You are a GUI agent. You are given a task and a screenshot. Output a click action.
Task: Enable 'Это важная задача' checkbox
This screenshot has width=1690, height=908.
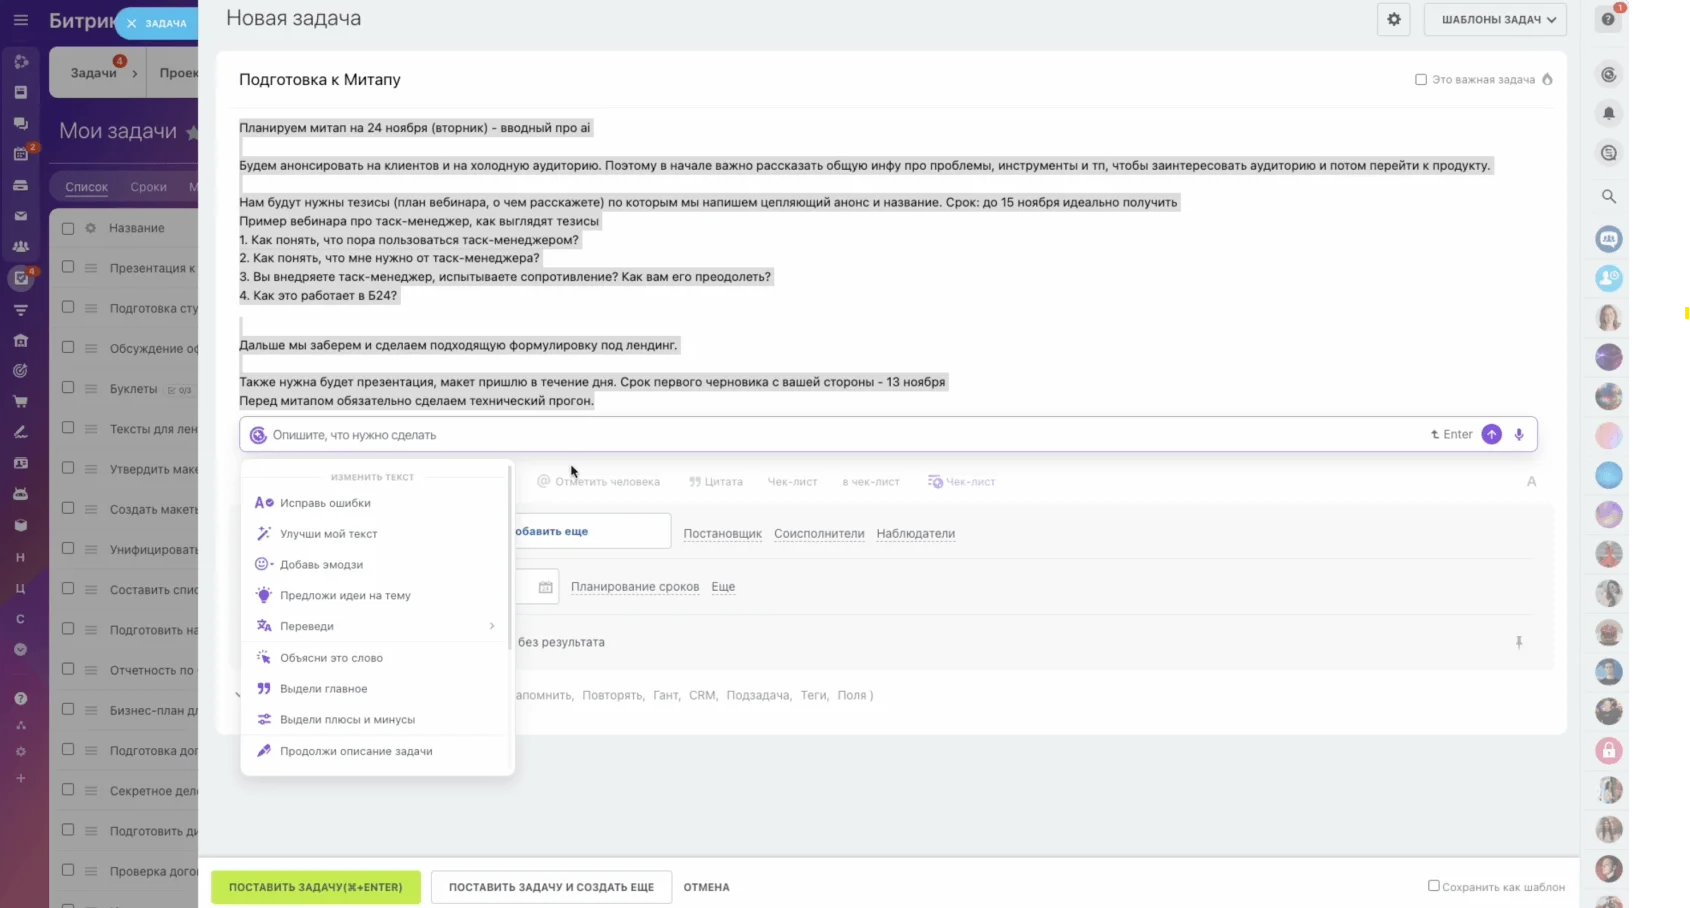click(1421, 80)
